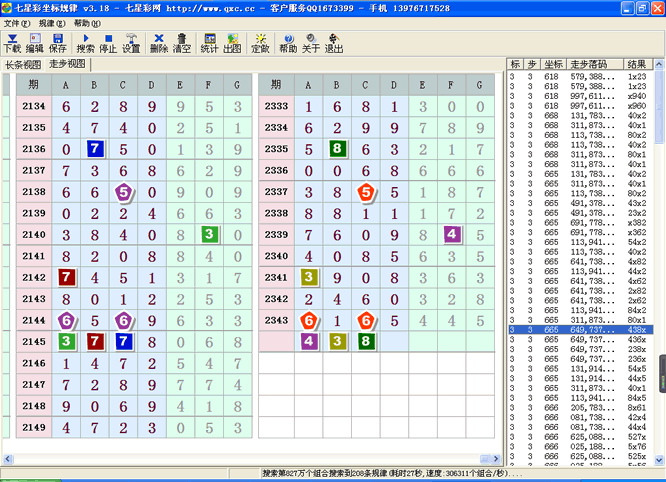Select result row with 结果 x382
This screenshot has height=482, width=666.
581,223
